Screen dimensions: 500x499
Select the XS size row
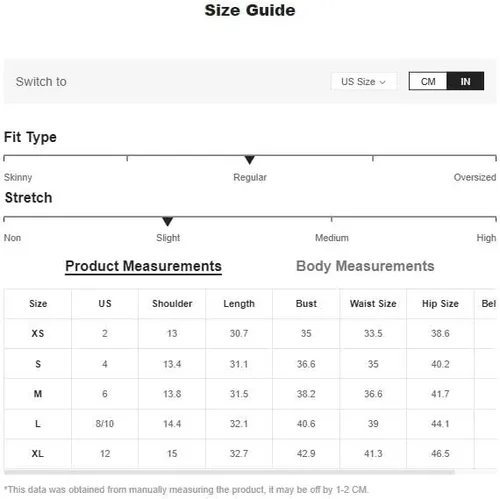(250, 333)
